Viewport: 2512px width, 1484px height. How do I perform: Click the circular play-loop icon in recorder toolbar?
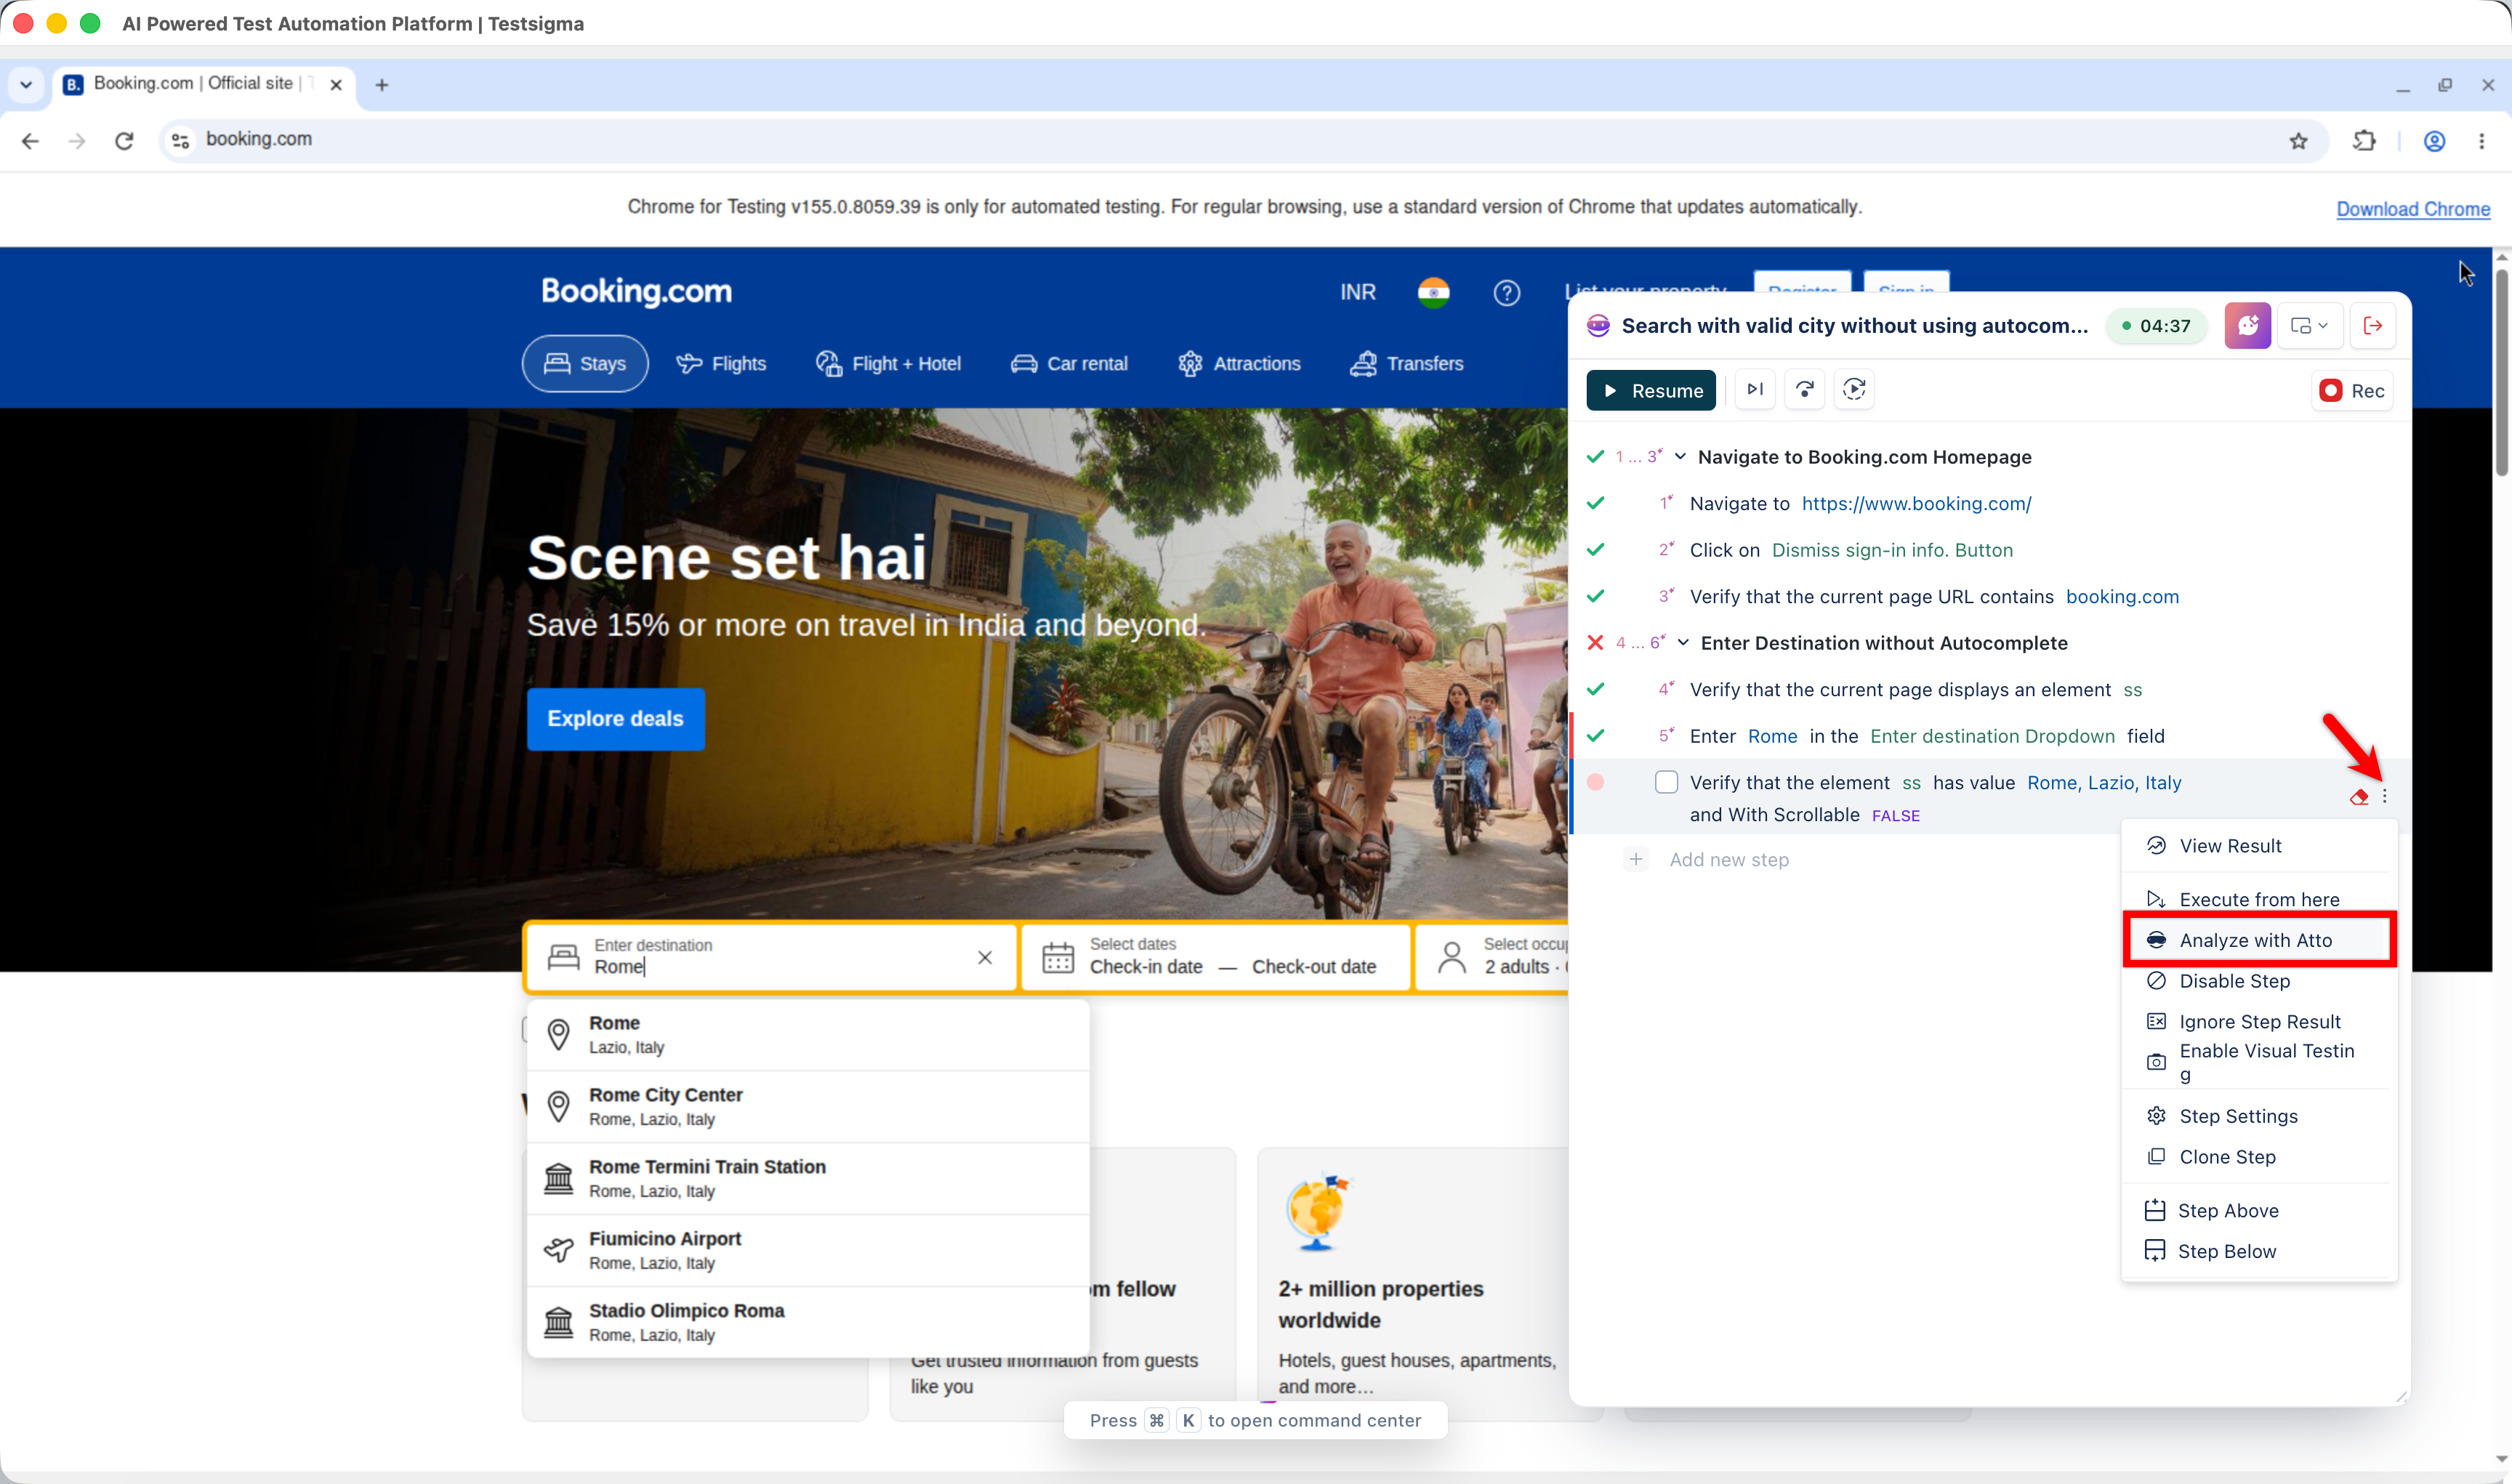pyautogui.click(x=1854, y=390)
